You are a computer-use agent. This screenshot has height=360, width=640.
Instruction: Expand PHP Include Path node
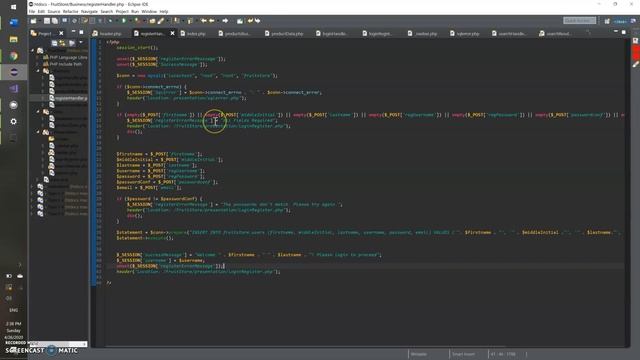[x=38, y=64]
